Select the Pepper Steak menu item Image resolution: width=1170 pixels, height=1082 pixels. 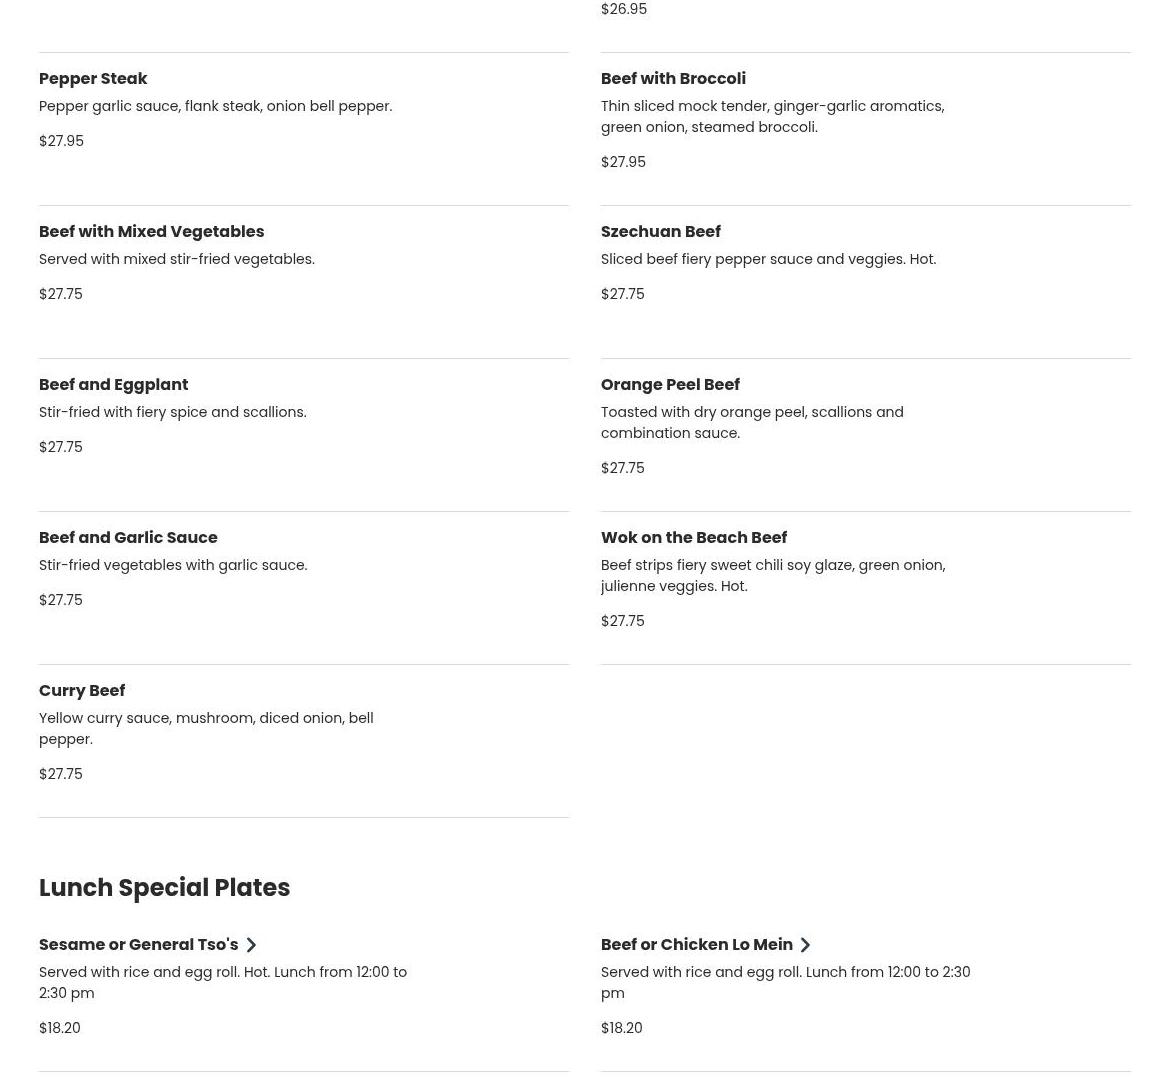(93, 78)
